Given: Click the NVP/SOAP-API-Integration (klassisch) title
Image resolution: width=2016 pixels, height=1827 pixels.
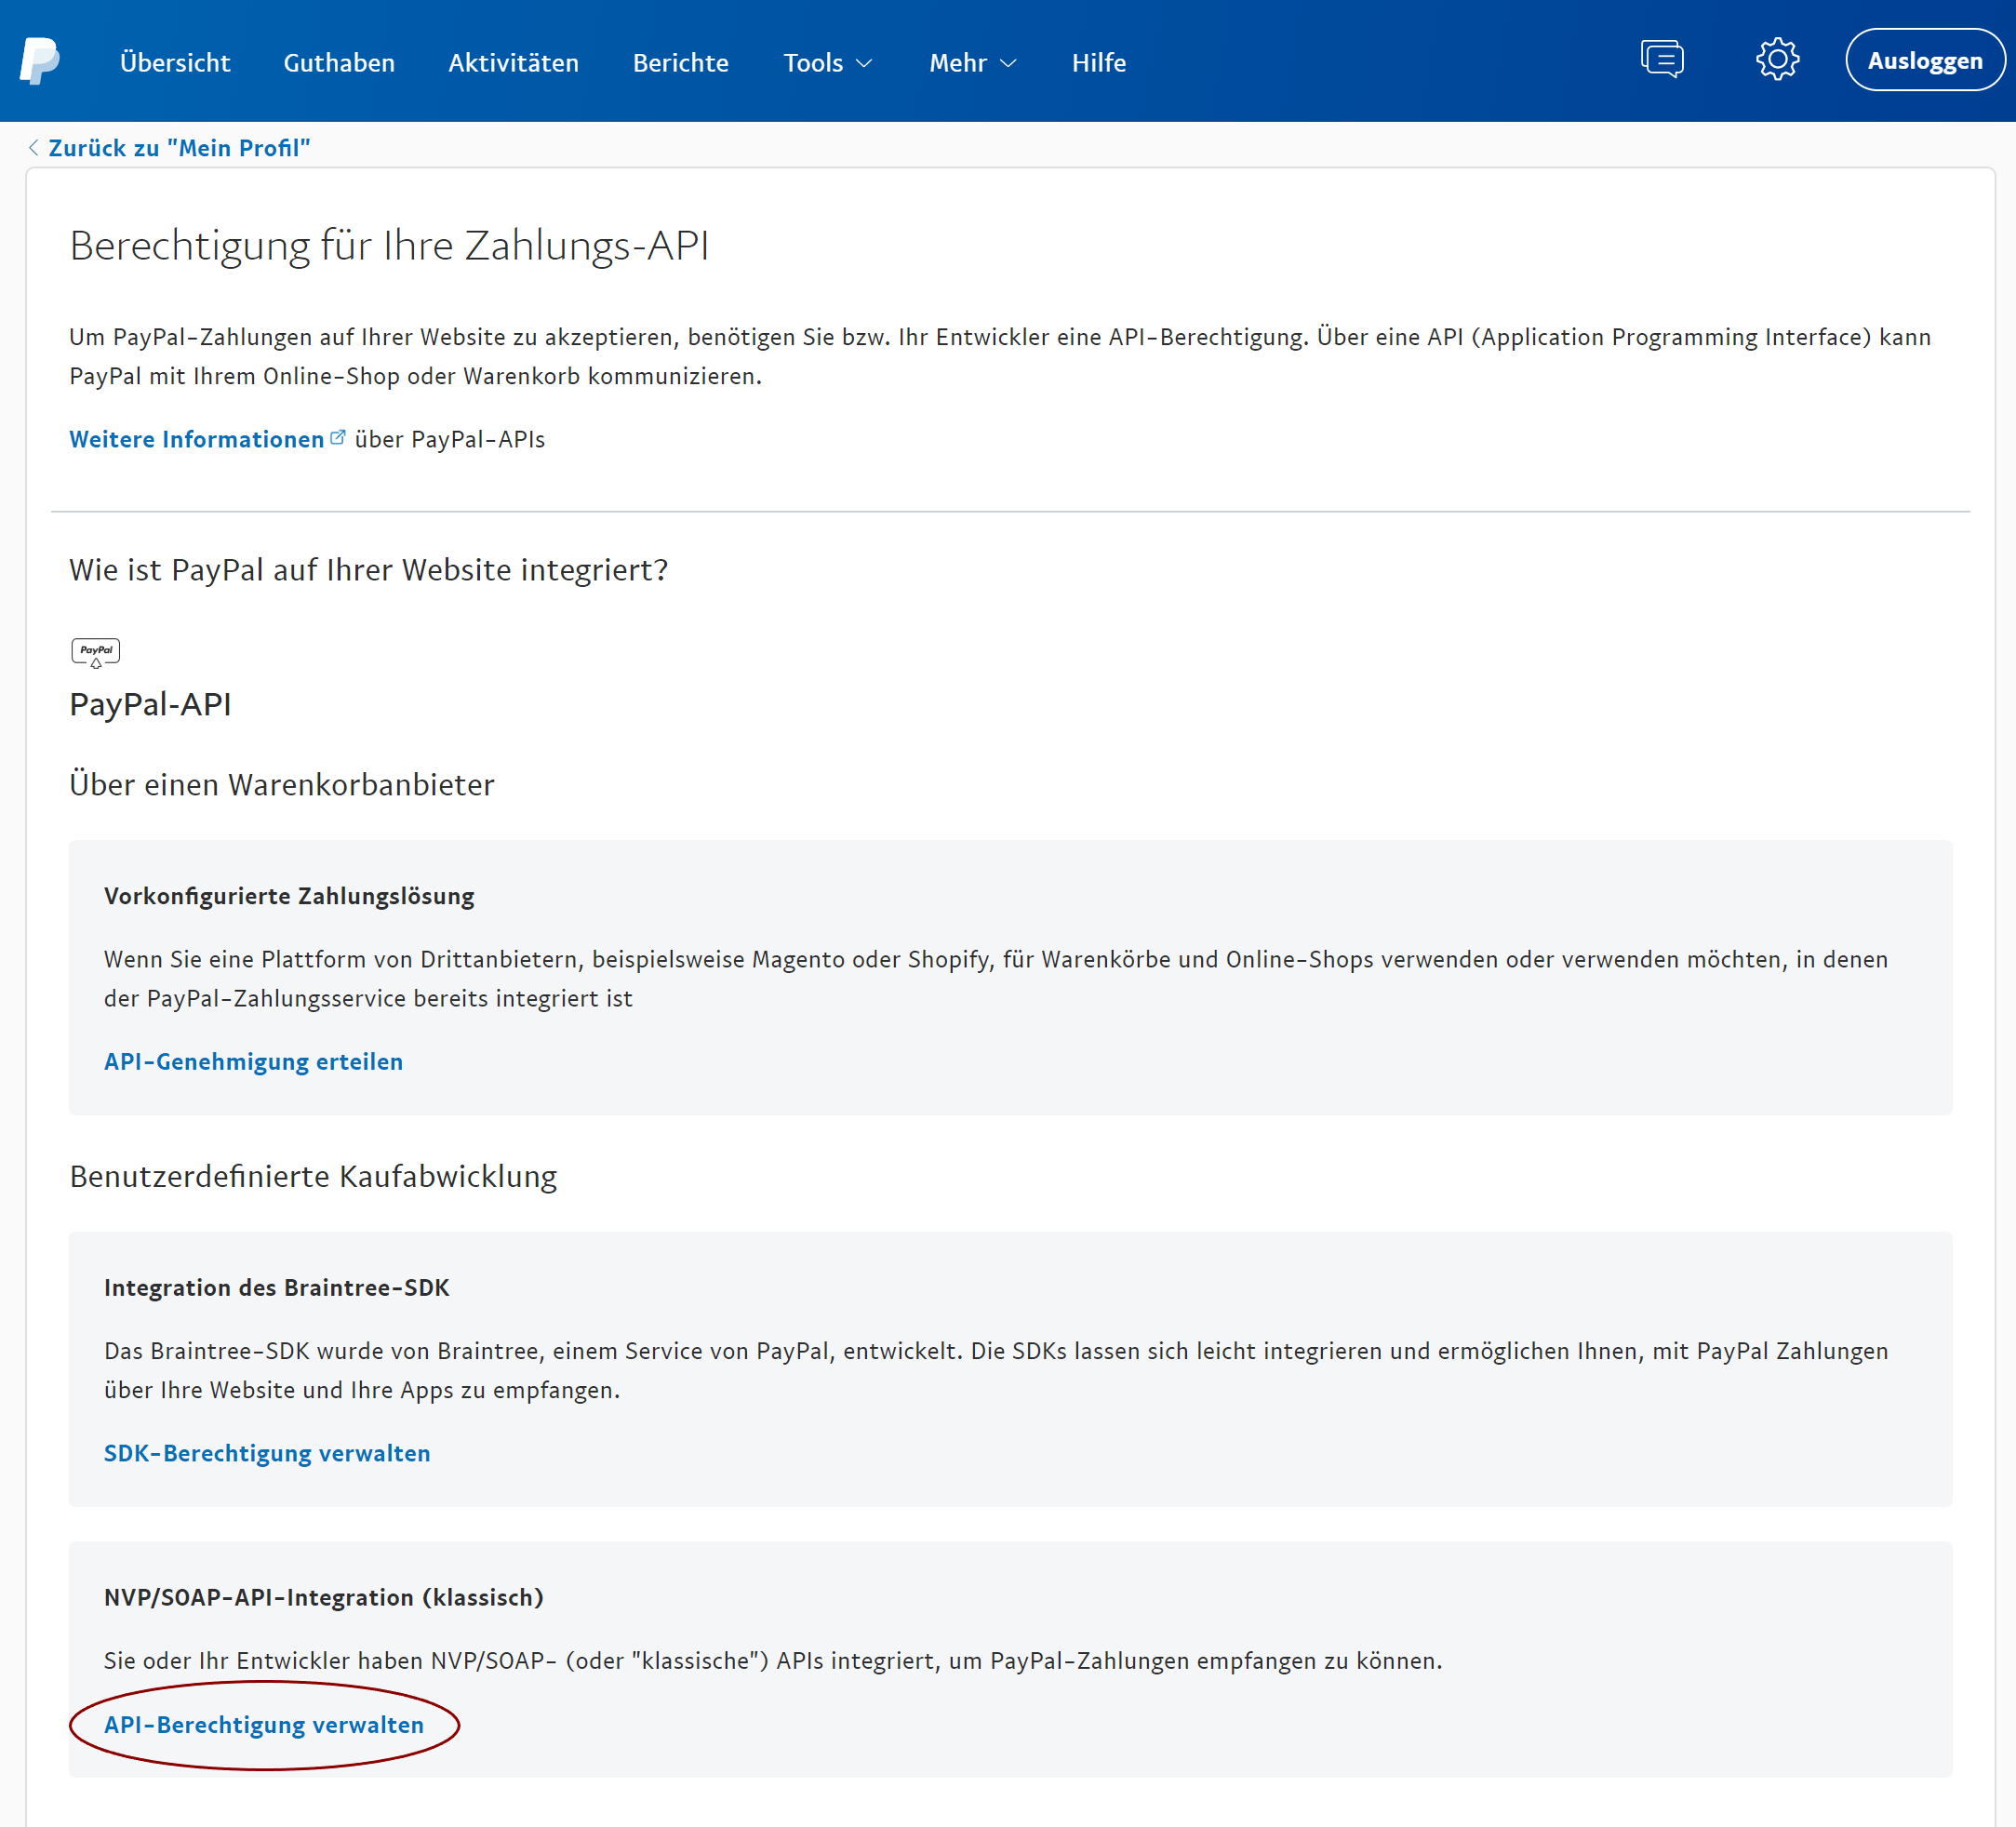Looking at the screenshot, I should [324, 1597].
